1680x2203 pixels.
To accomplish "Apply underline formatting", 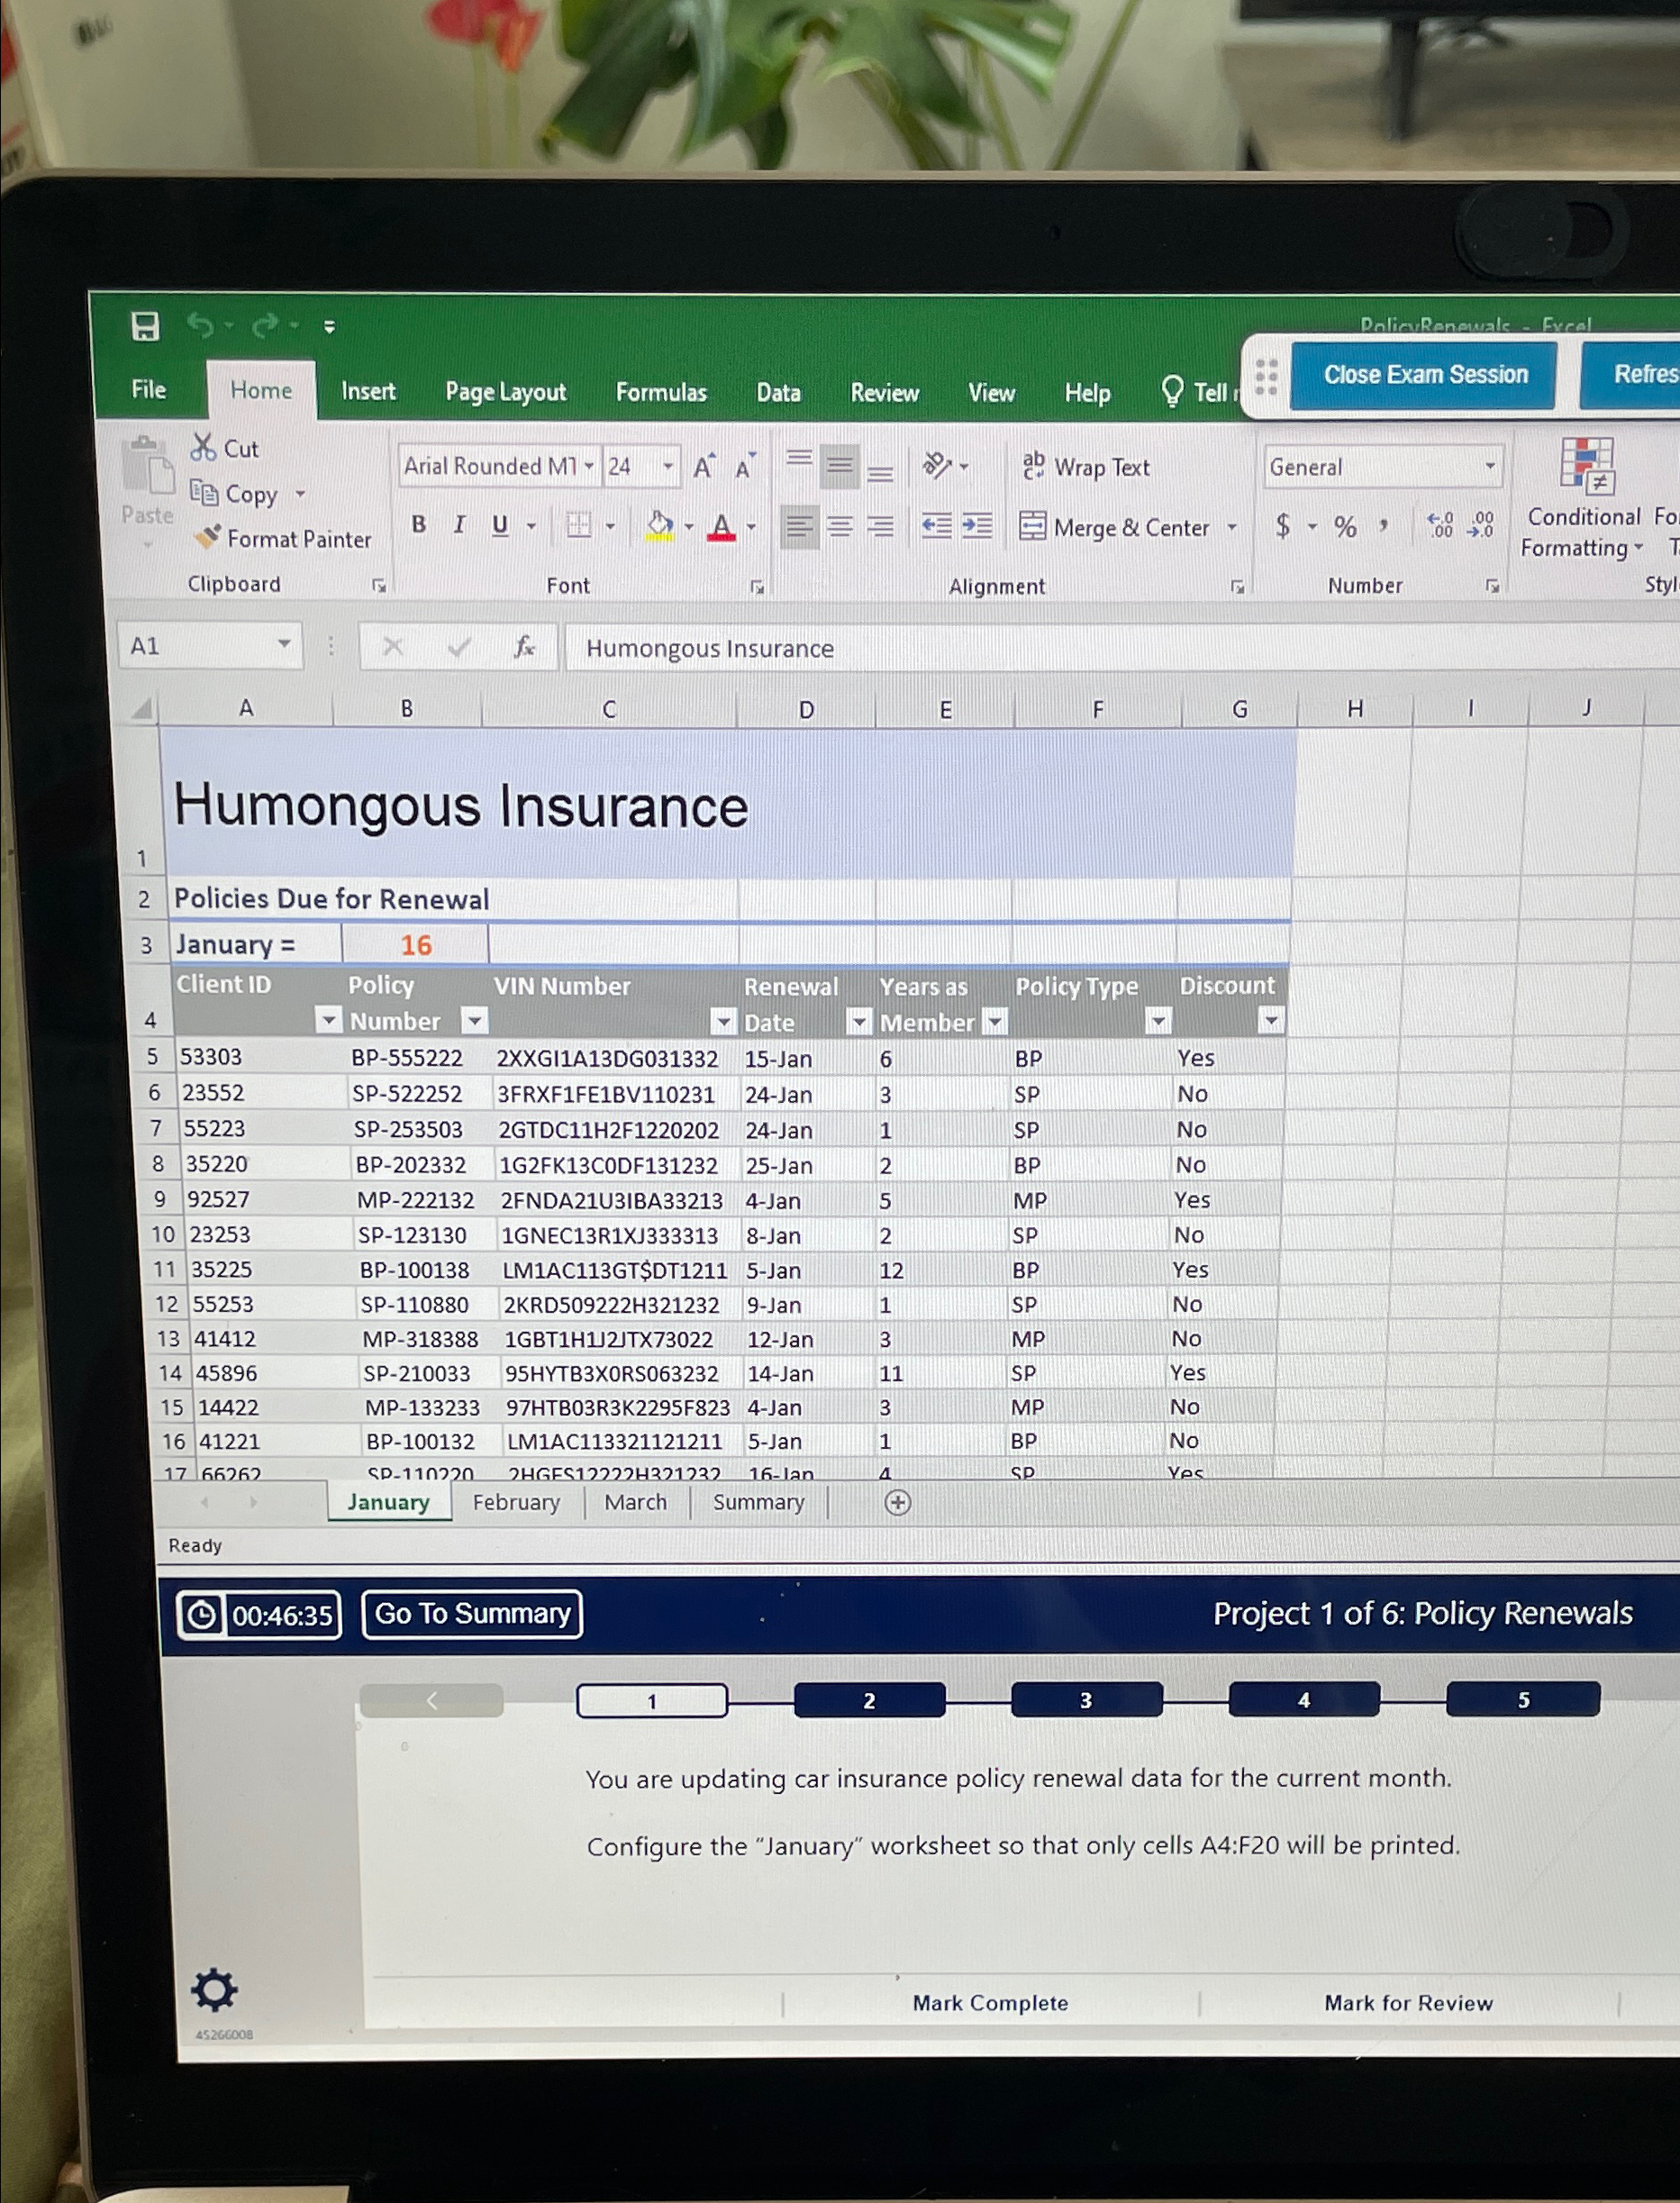I will click(x=500, y=525).
